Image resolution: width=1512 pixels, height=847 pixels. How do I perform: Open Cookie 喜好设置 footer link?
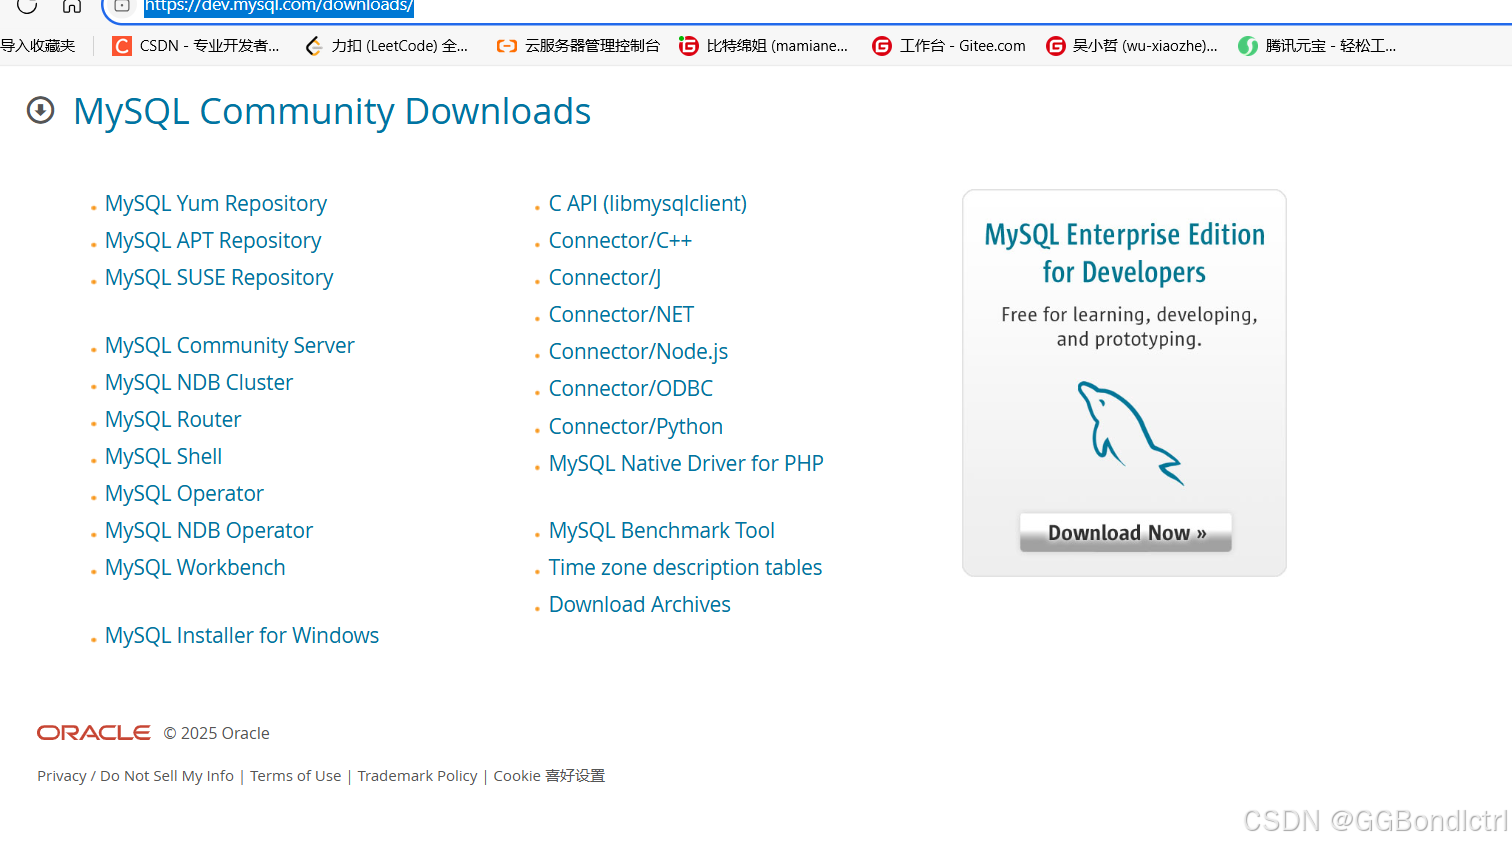coord(549,776)
